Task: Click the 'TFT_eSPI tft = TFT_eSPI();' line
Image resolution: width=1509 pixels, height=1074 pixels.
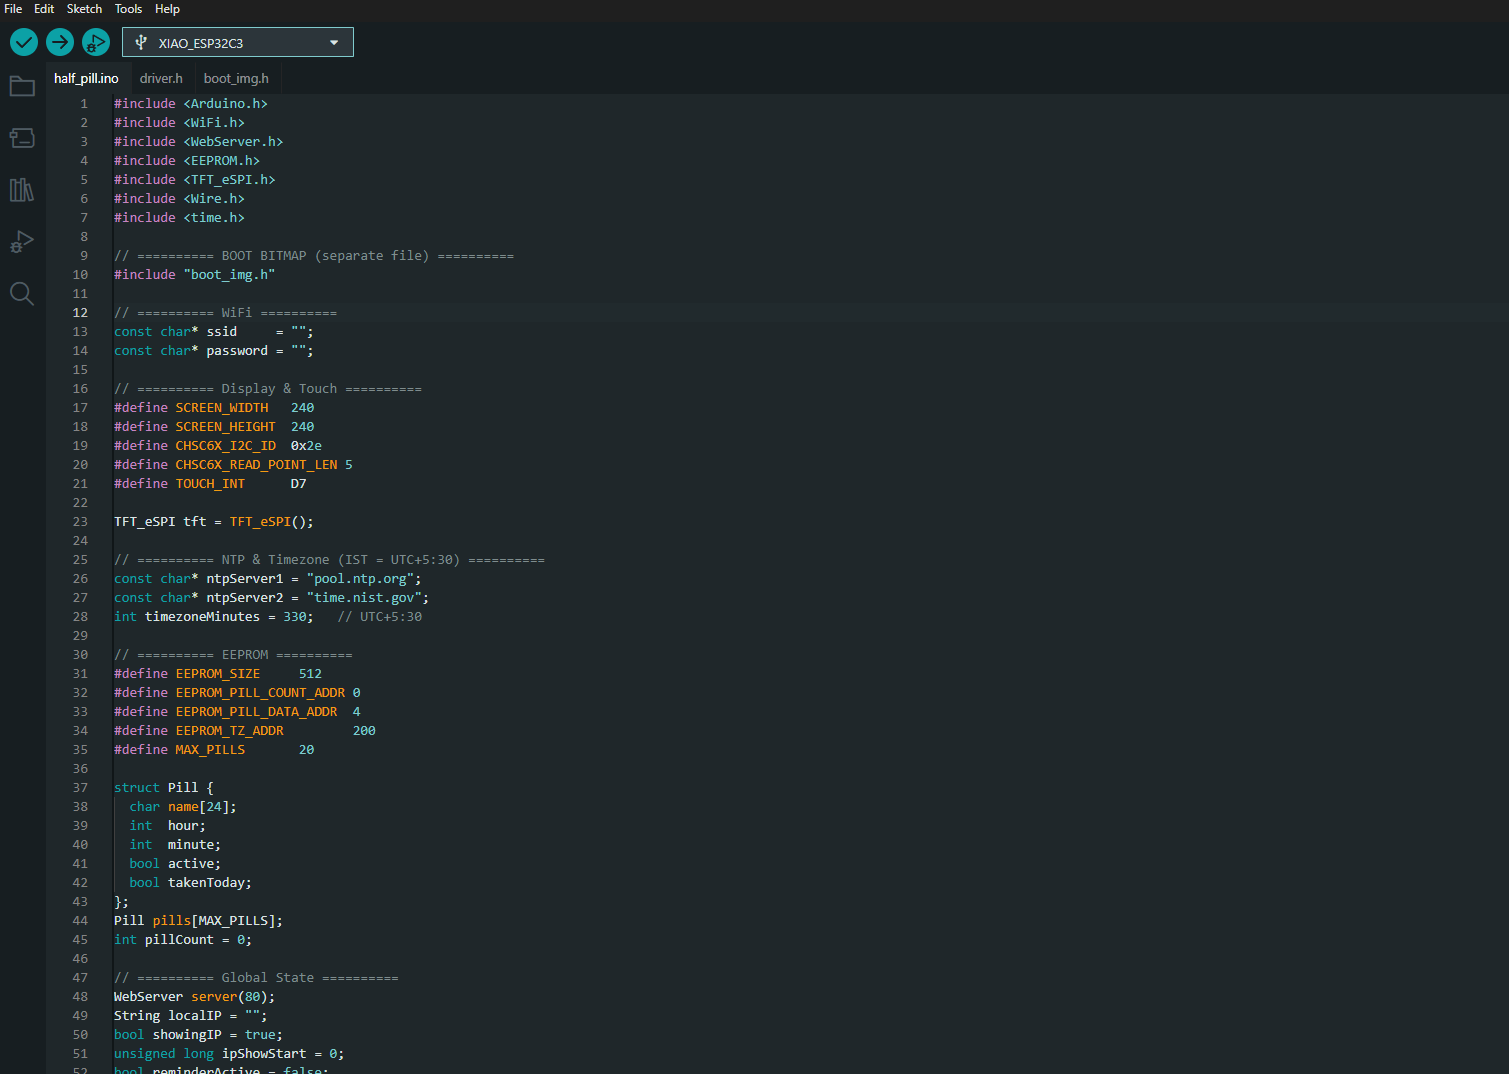Action: (x=214, y=522)
